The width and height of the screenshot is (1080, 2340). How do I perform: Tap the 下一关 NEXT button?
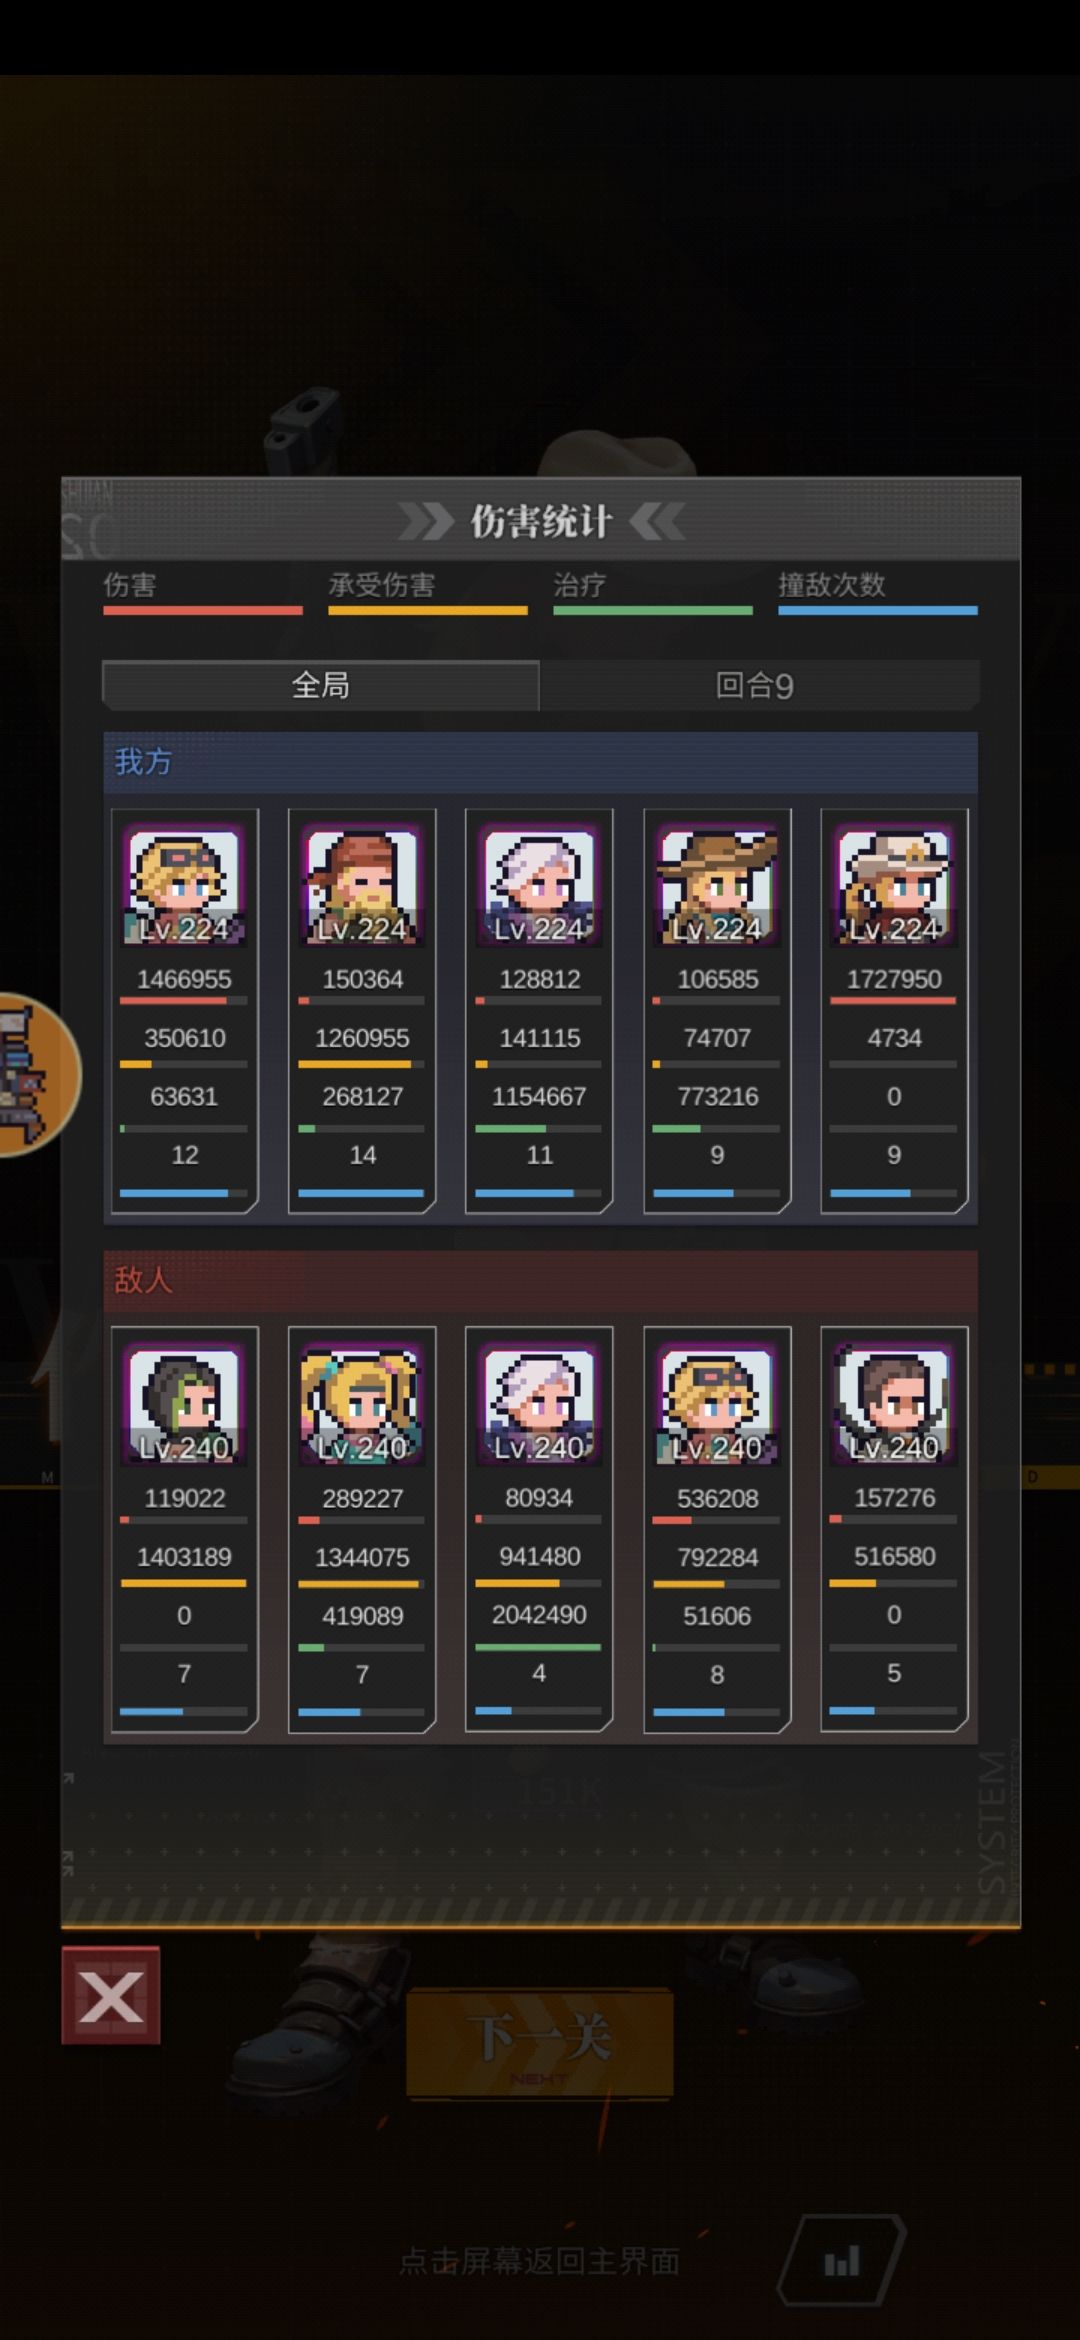[539, 2042]
